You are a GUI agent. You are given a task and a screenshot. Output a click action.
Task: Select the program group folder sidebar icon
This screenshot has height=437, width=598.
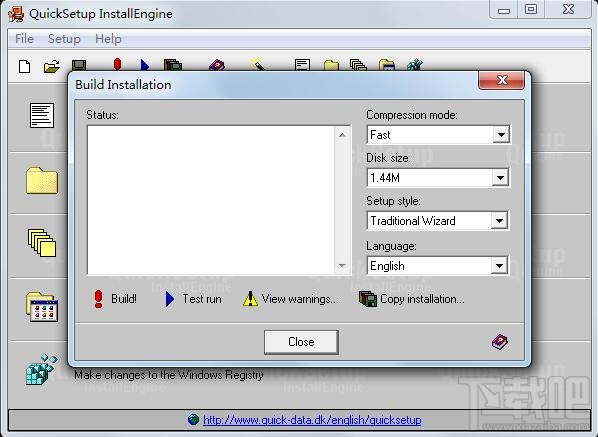coord(42,307)
